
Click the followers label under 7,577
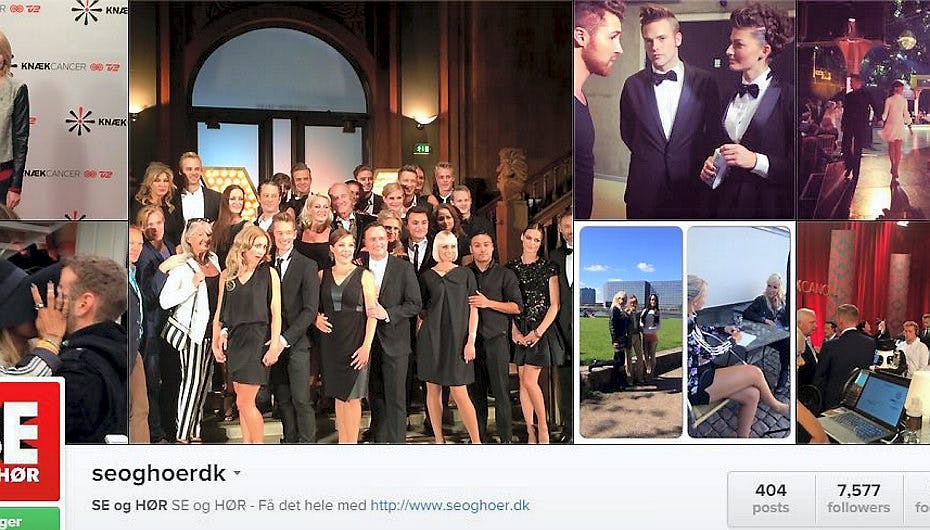[x=859, y=508]
